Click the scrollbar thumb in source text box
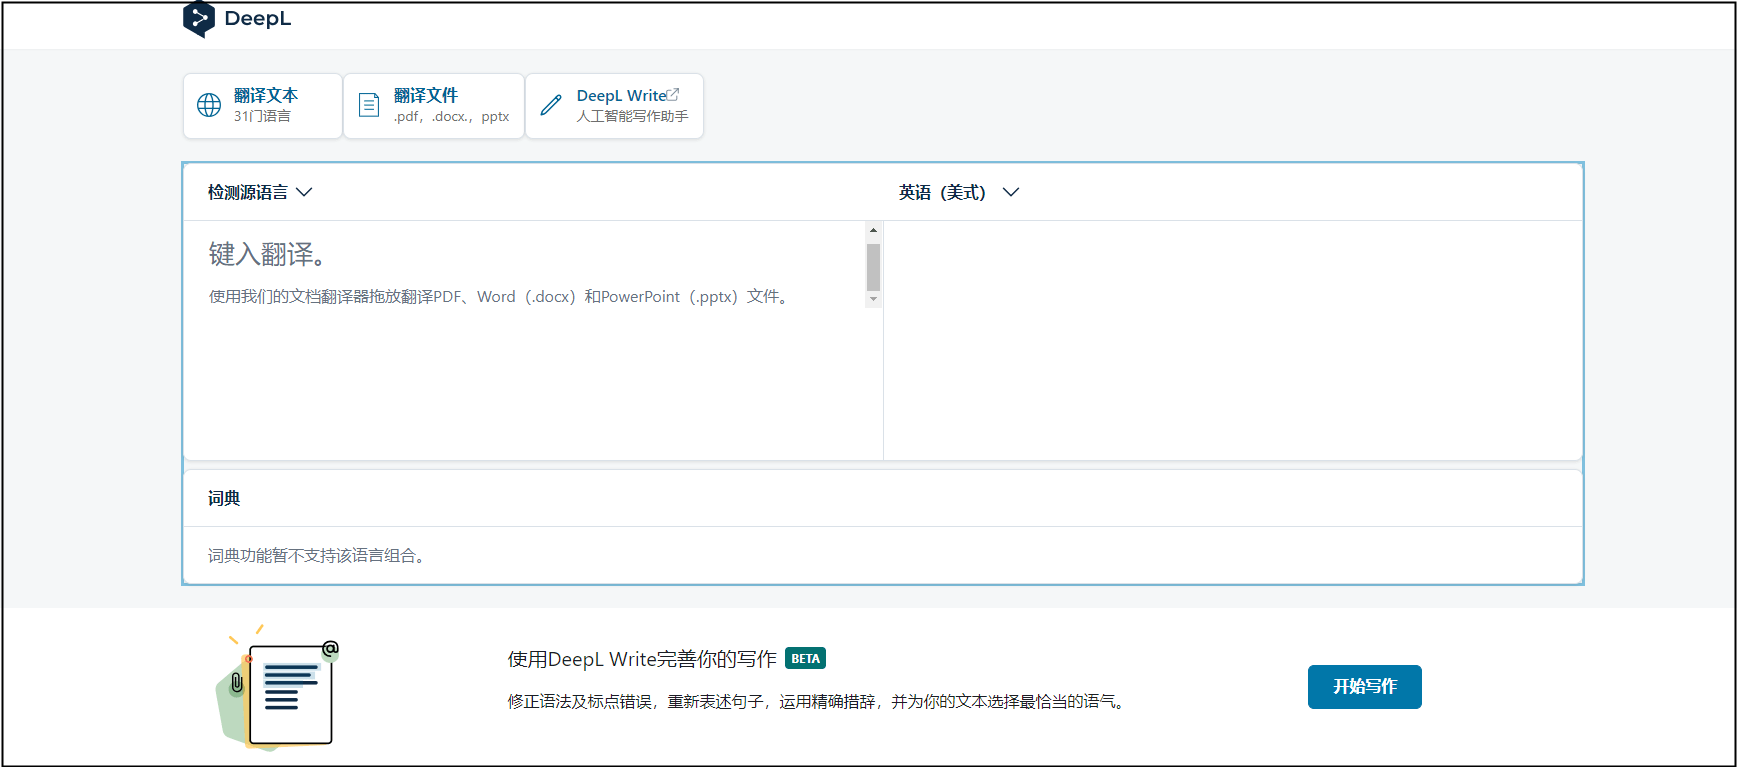This screenshot has height=767, width=1737. [873, 267]
